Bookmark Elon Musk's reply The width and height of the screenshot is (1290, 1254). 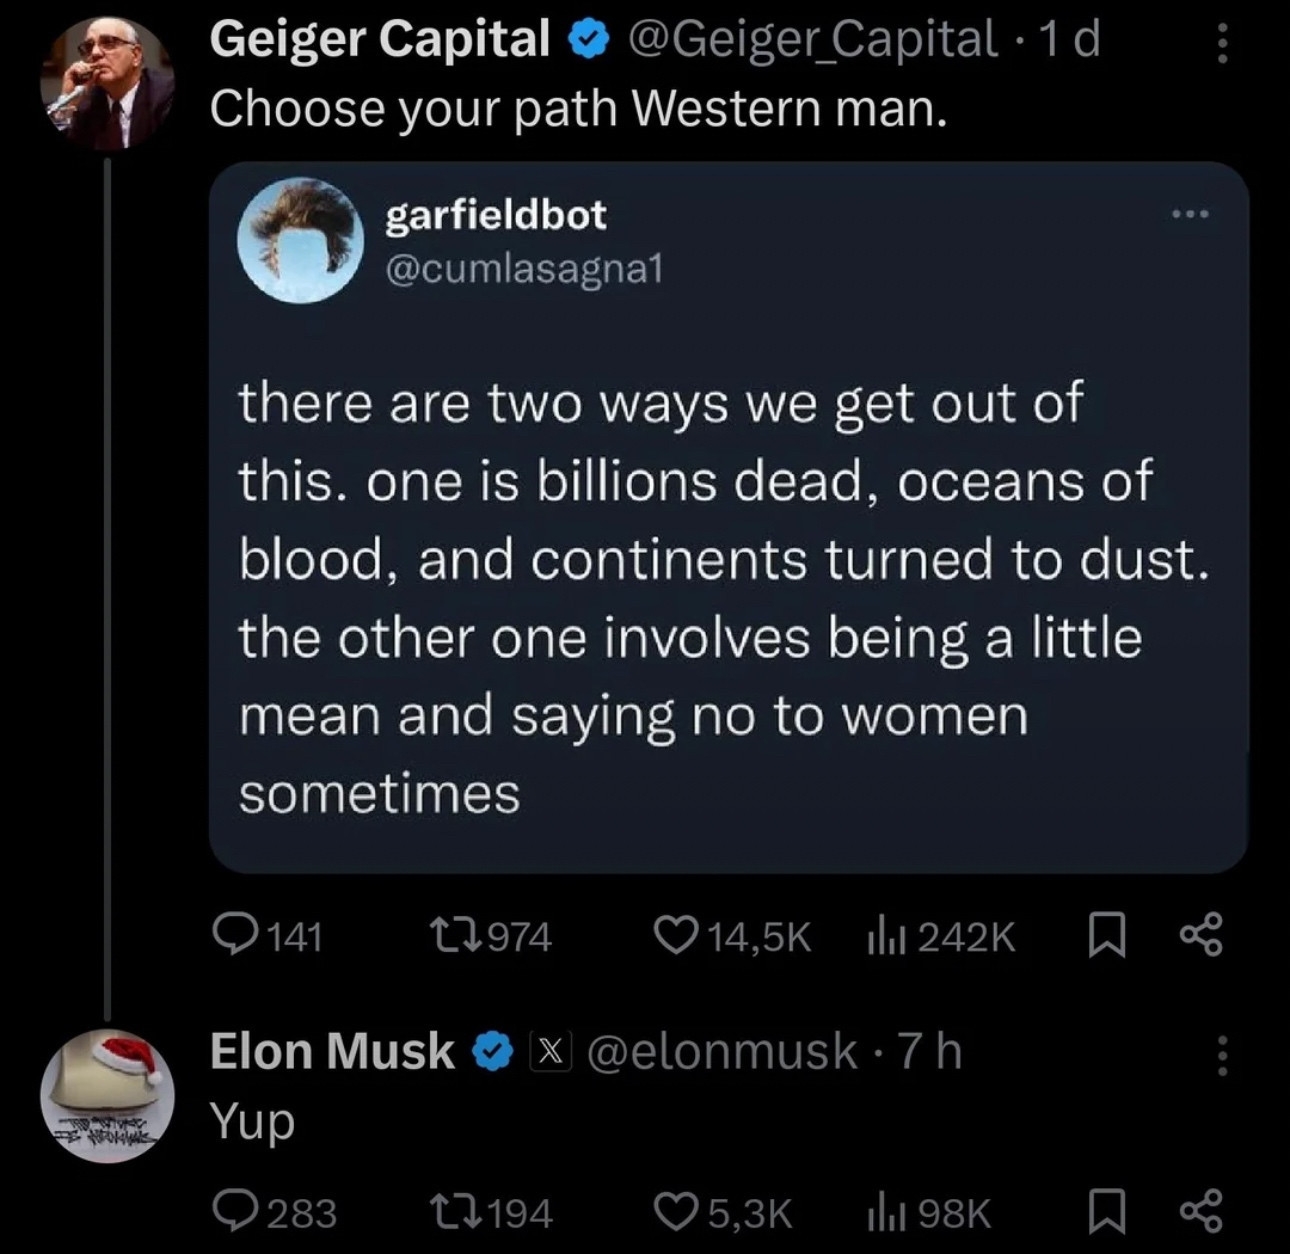coord(1105,1213)
